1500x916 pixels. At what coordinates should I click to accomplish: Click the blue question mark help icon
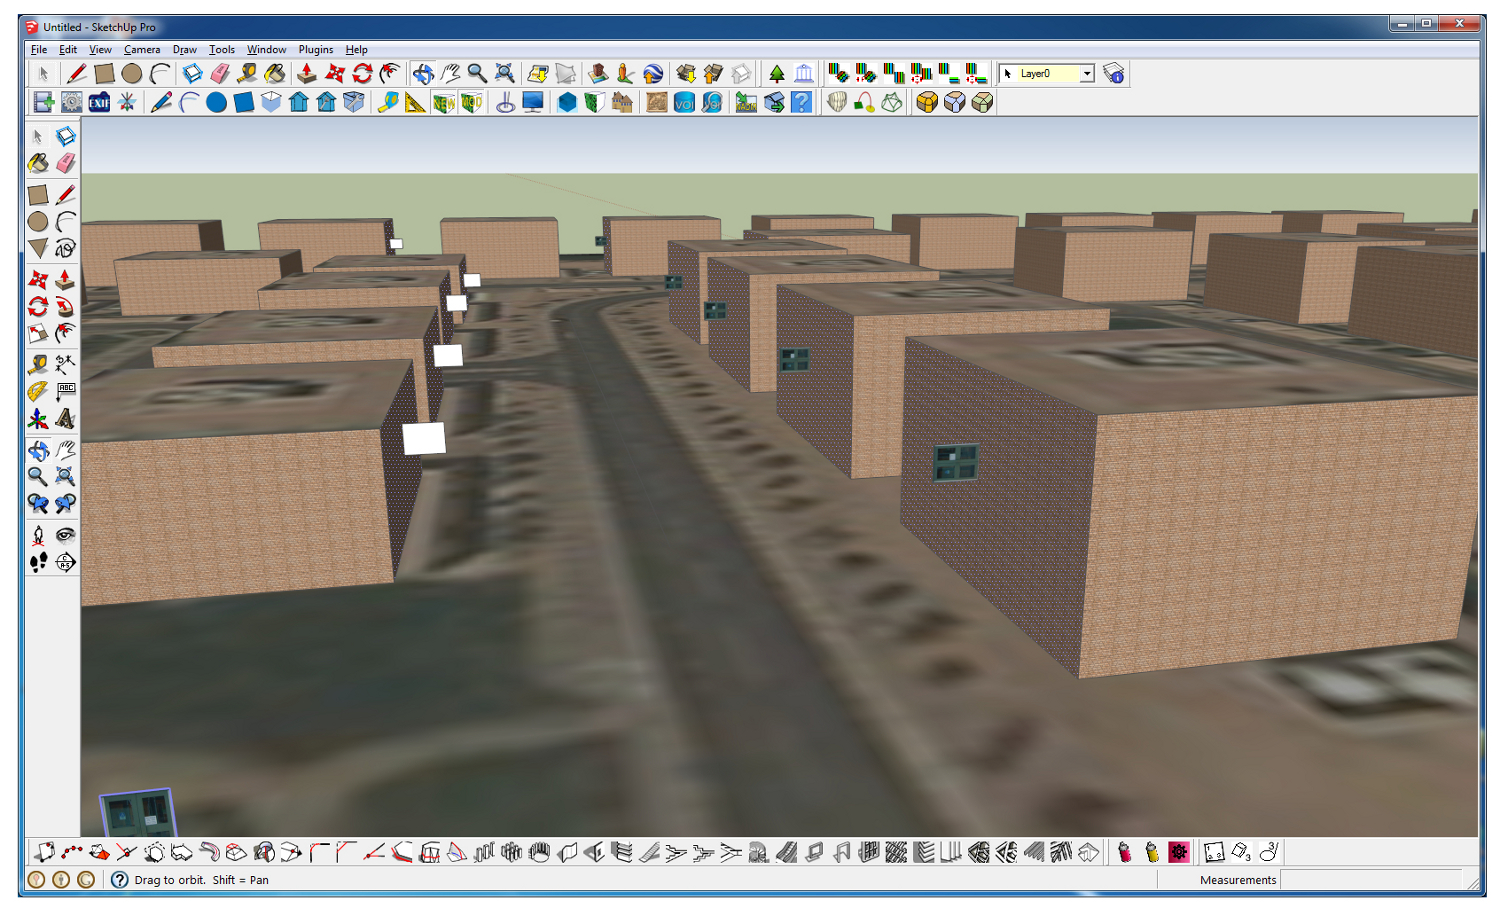[801, 102]
